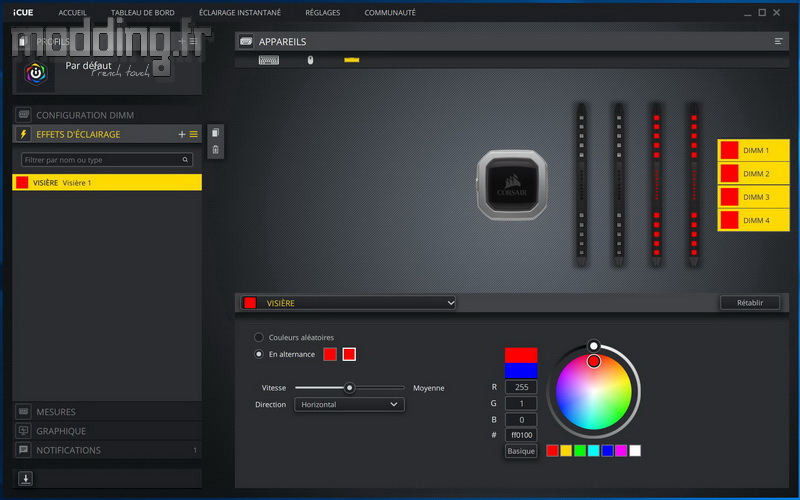Screen dimensions: 800x500
Task: Open the Visière effect type dropdown
Action: click(348, 303)
